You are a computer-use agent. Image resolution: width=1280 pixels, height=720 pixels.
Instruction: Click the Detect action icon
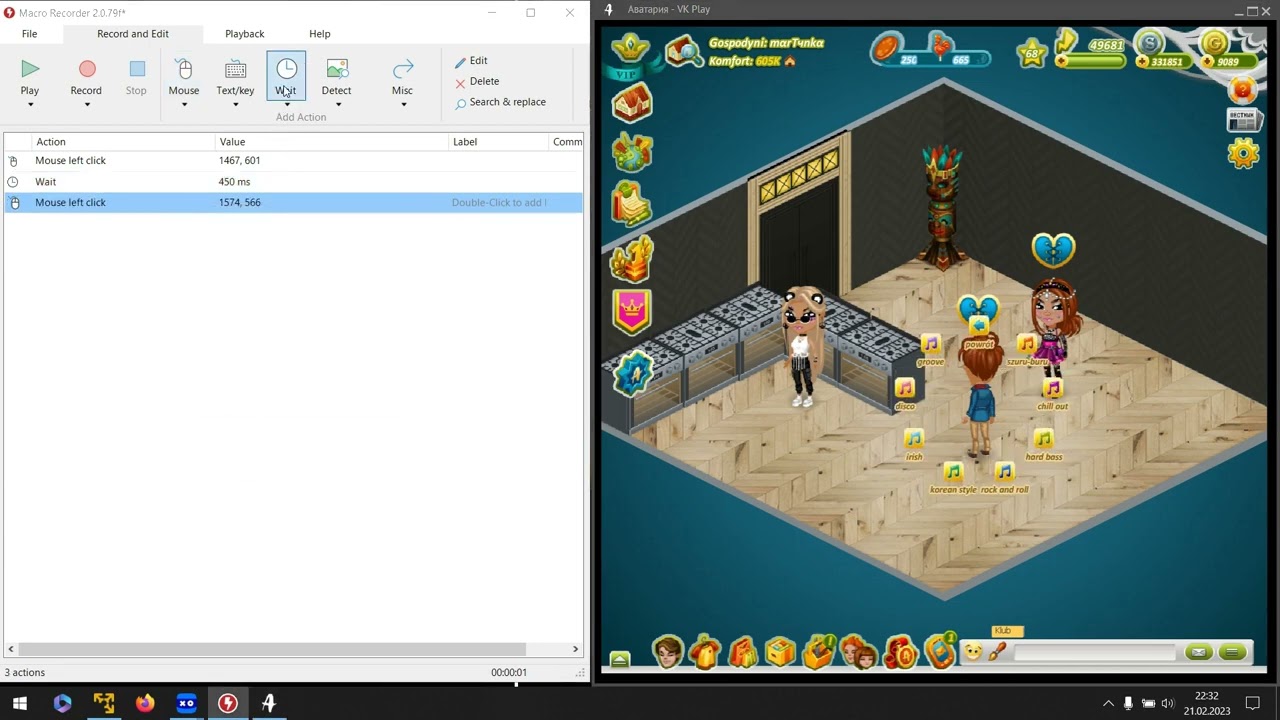pyautogui.click(x=337, y=69)
